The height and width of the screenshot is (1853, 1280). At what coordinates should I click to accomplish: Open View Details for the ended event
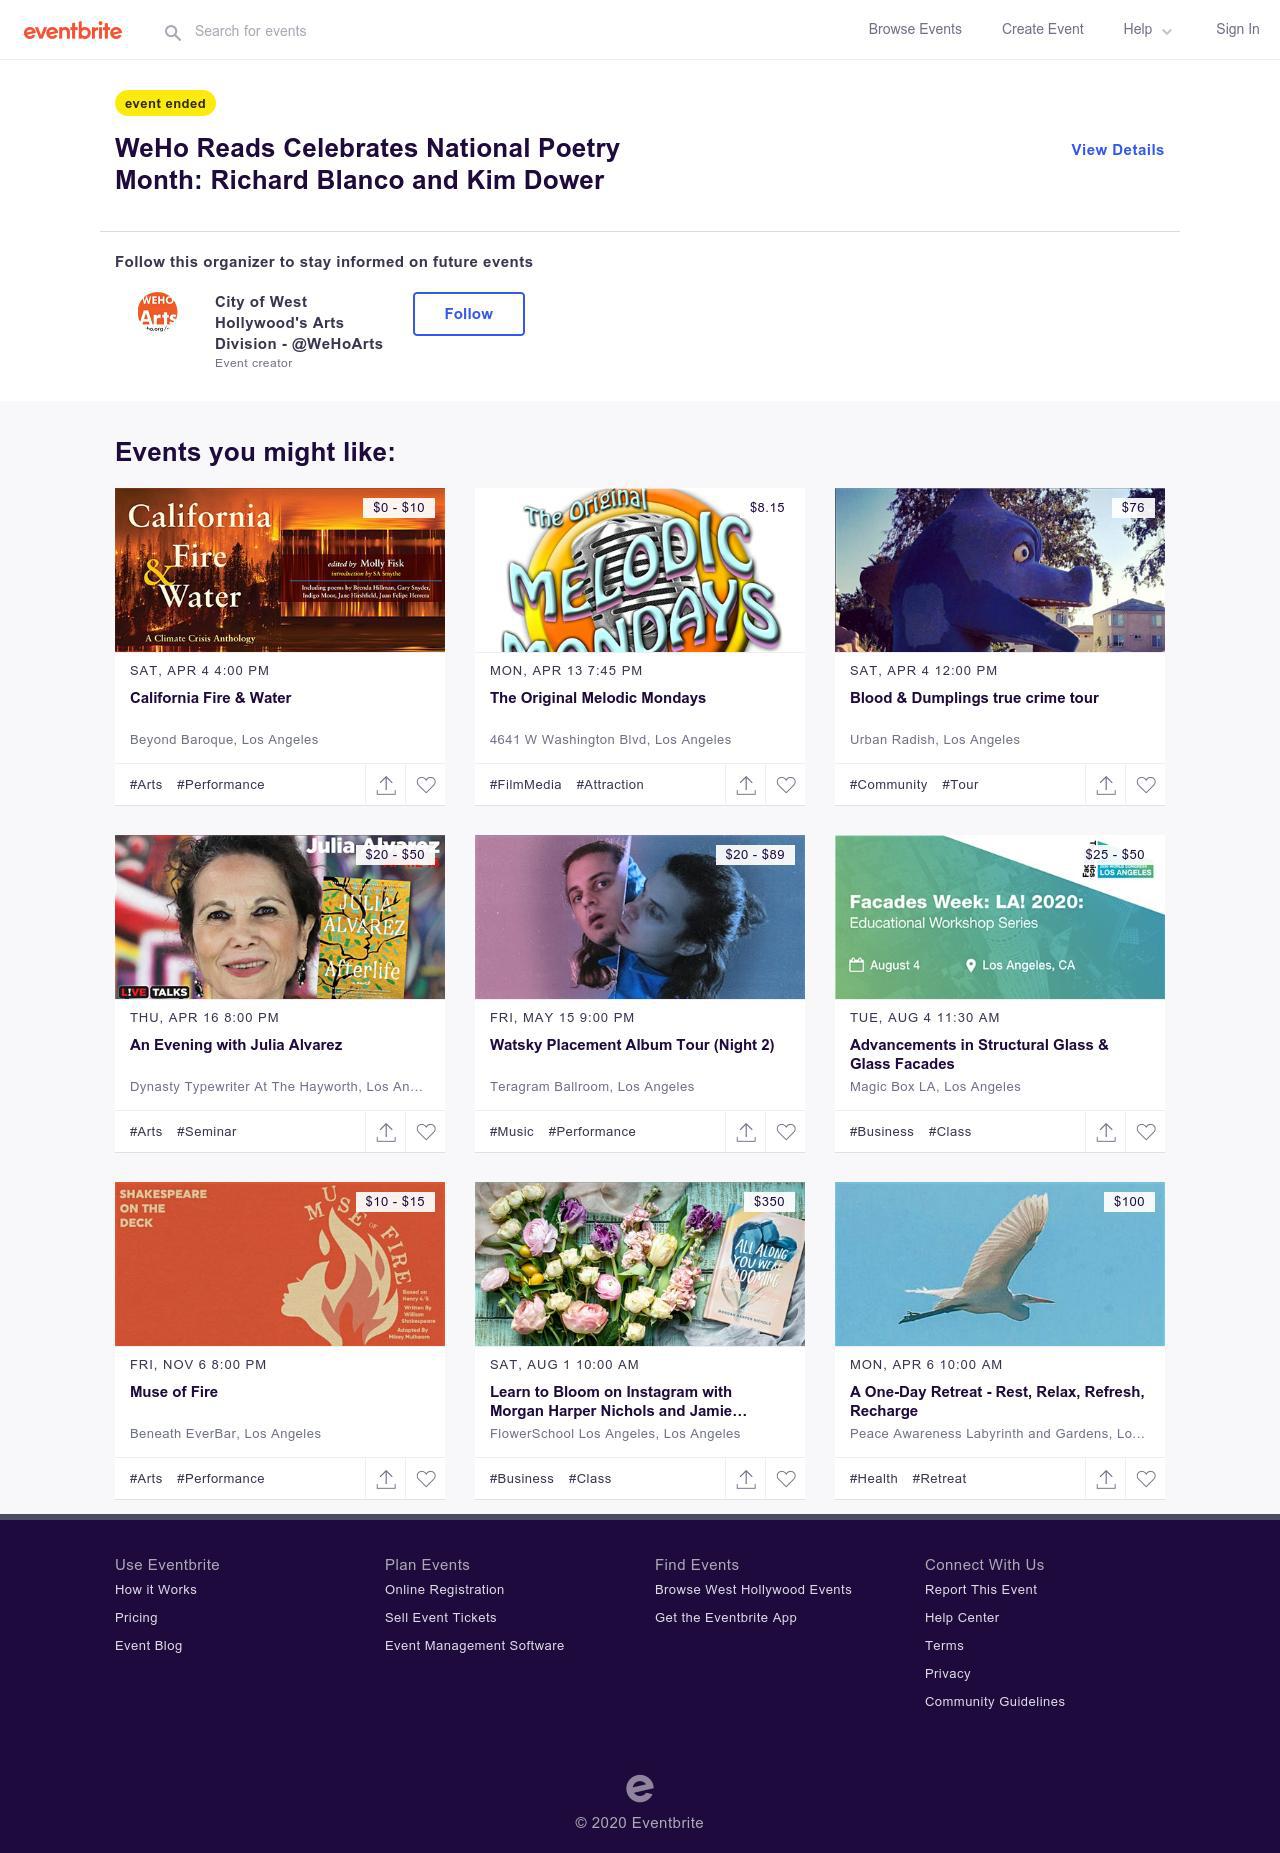tap(1117, 150)
